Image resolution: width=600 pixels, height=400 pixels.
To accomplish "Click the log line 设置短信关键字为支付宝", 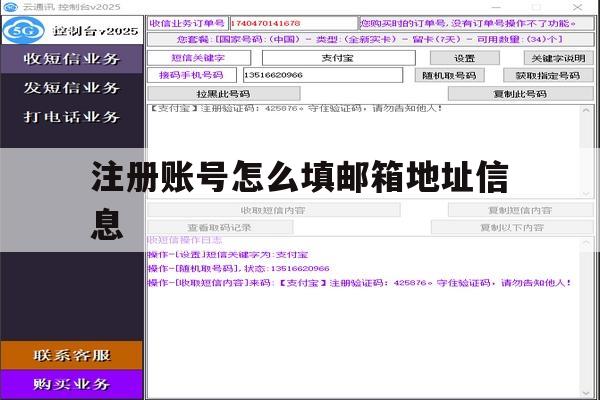I will point(228,255).
